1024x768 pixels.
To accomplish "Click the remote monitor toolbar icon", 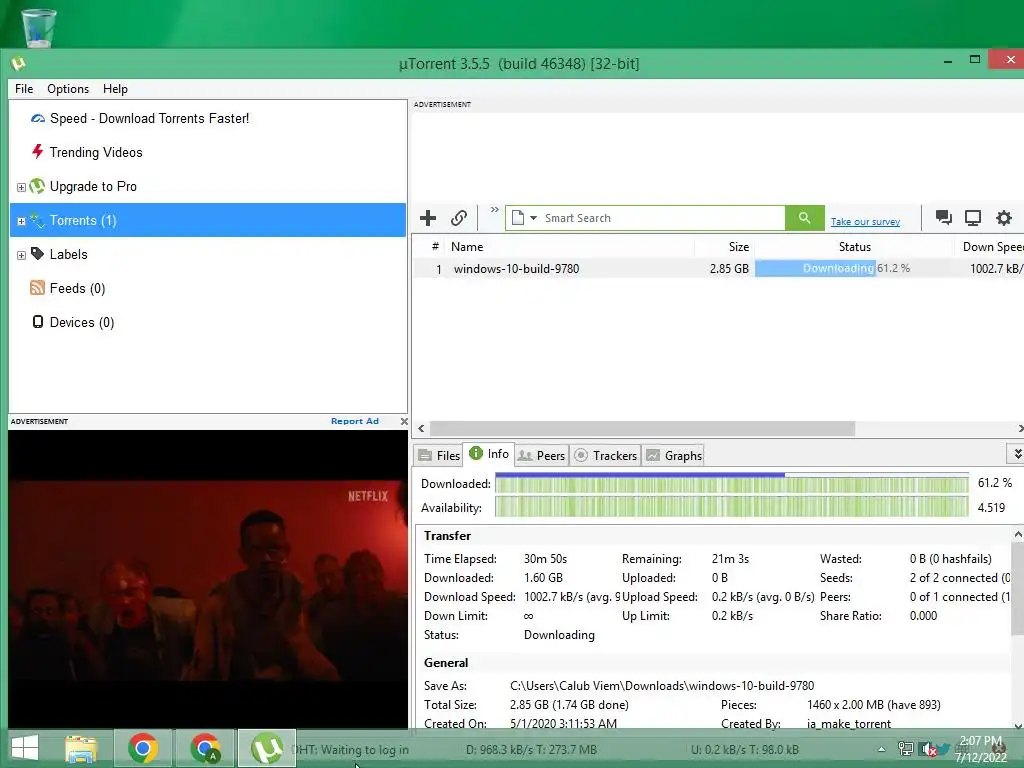I will [973, 217].
